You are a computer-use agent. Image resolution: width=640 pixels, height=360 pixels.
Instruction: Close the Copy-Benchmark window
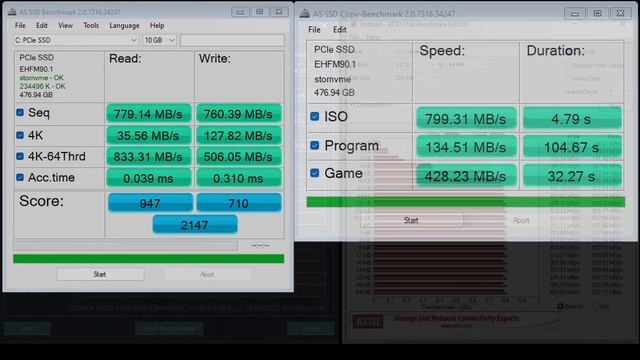620,13
